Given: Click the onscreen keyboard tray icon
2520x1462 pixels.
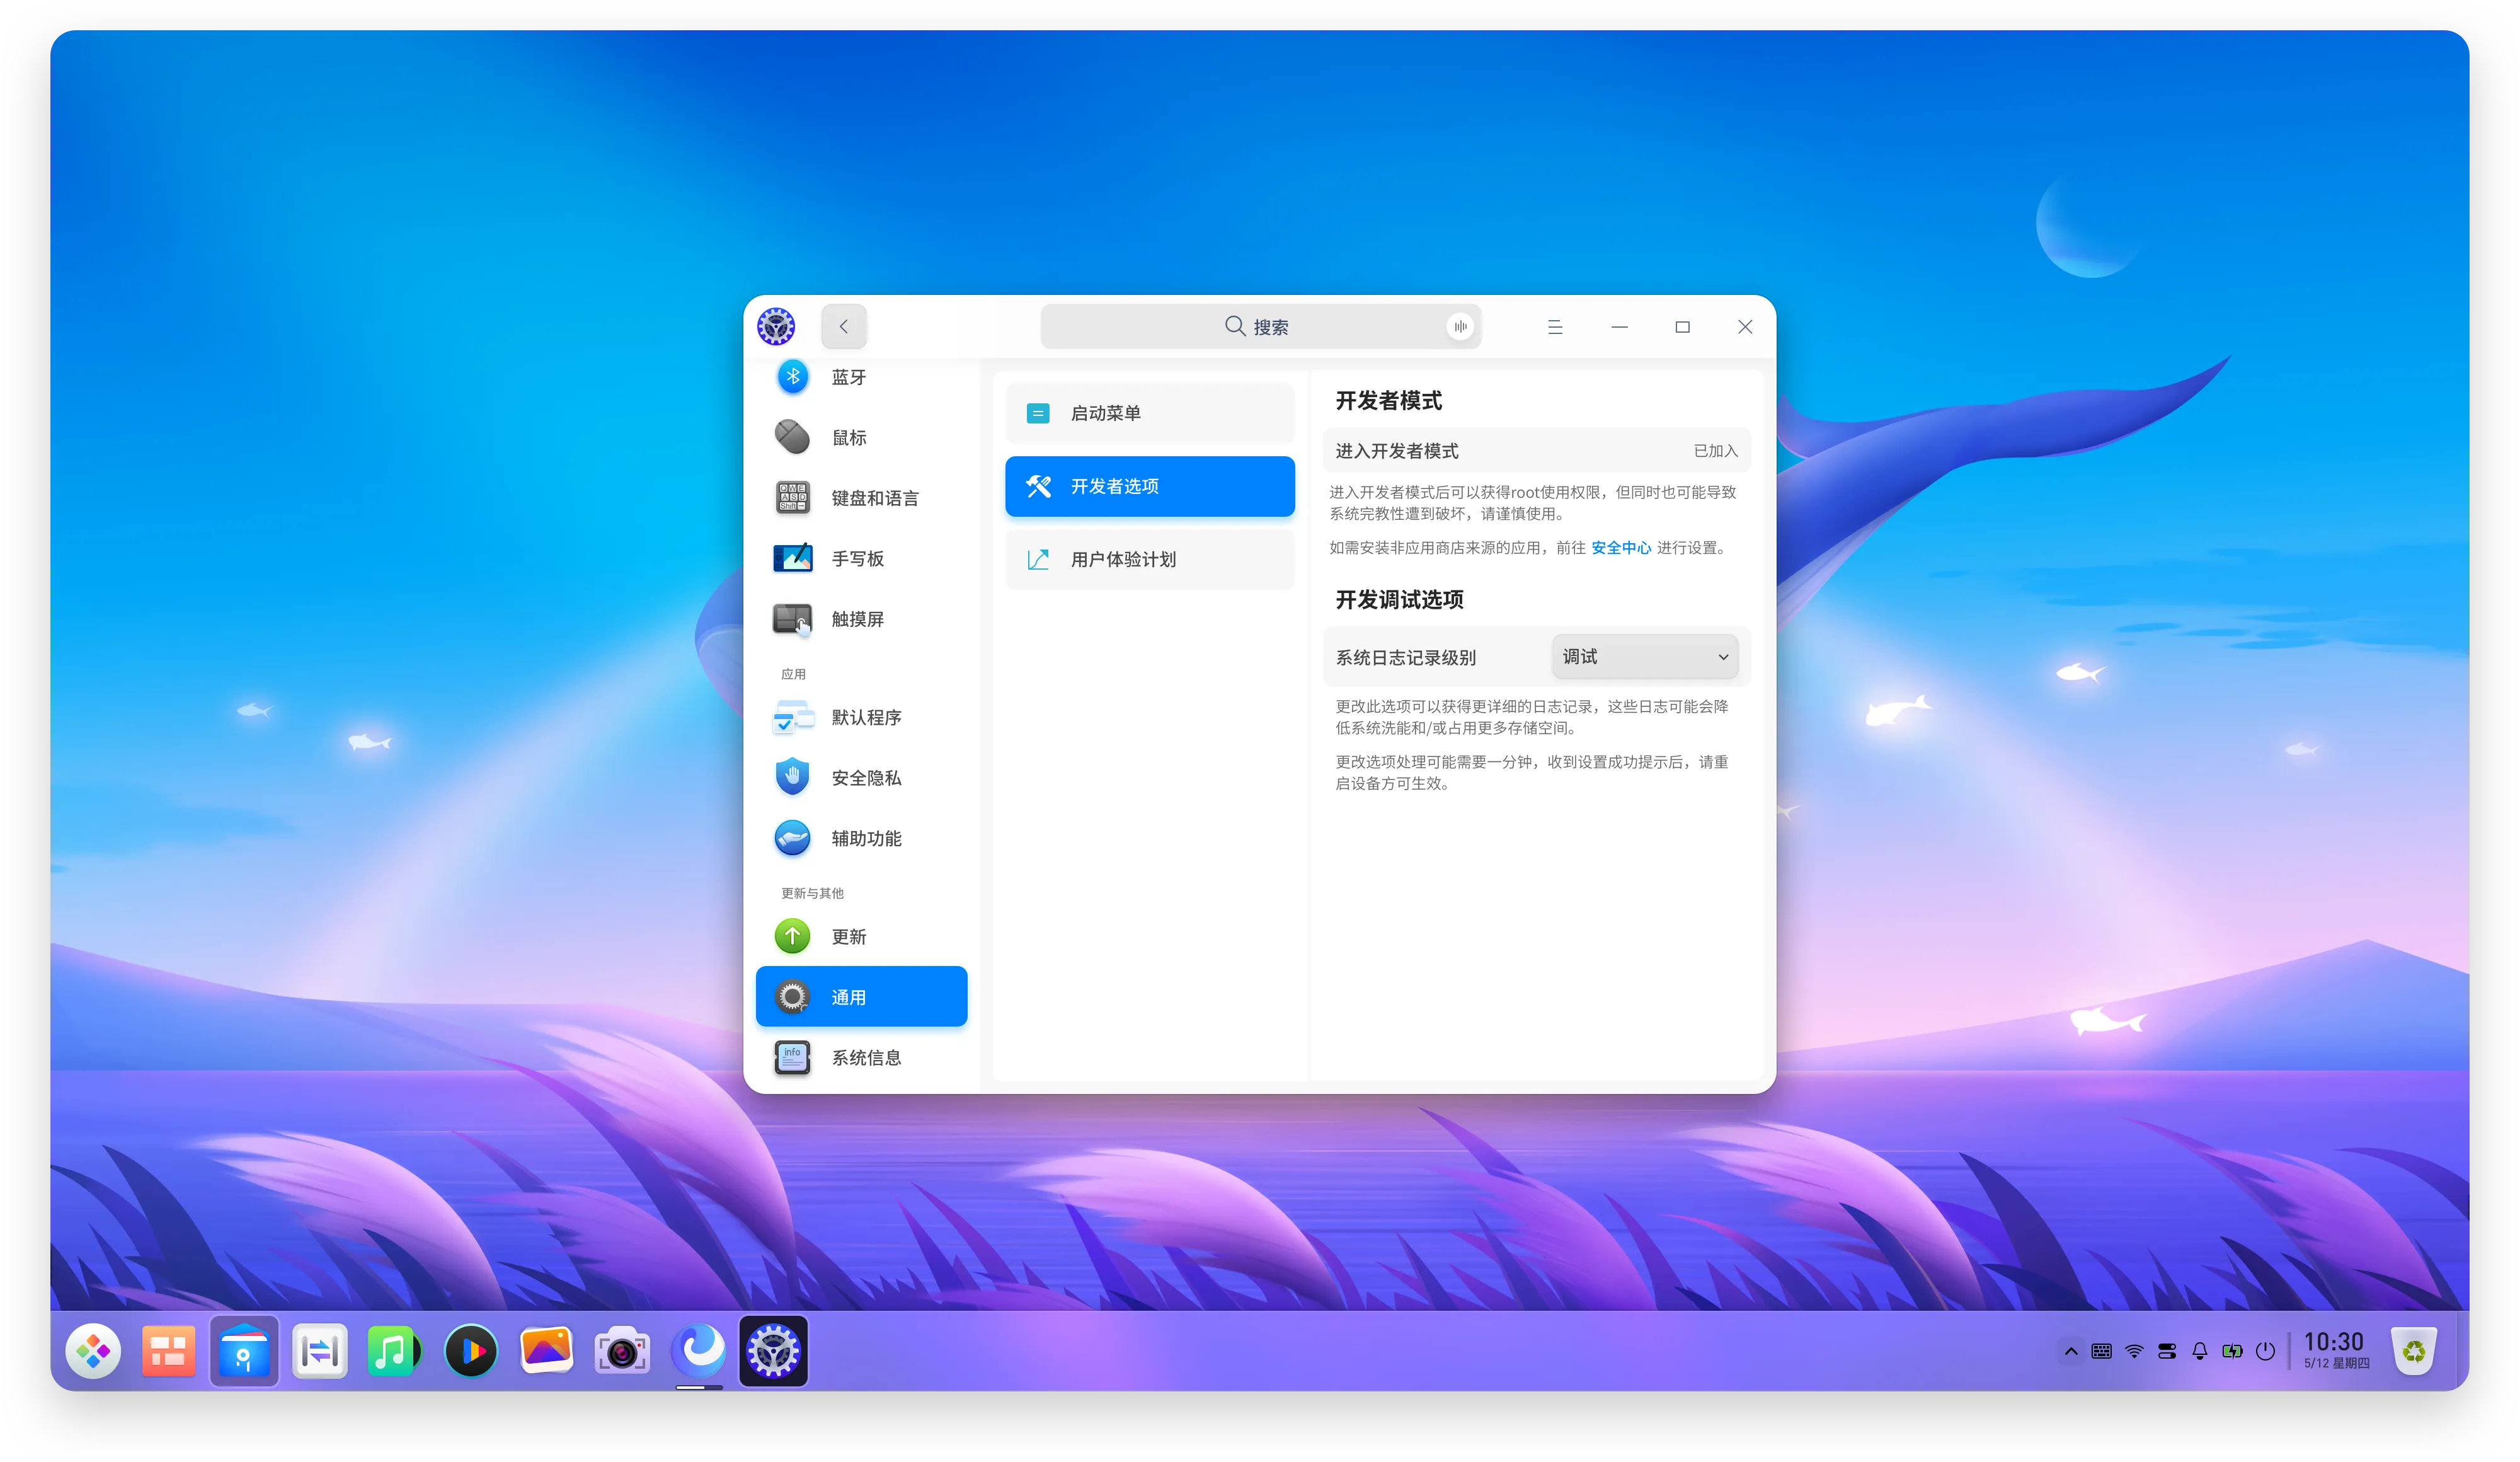Looking at the screenshot, I should [2102, 1351].
